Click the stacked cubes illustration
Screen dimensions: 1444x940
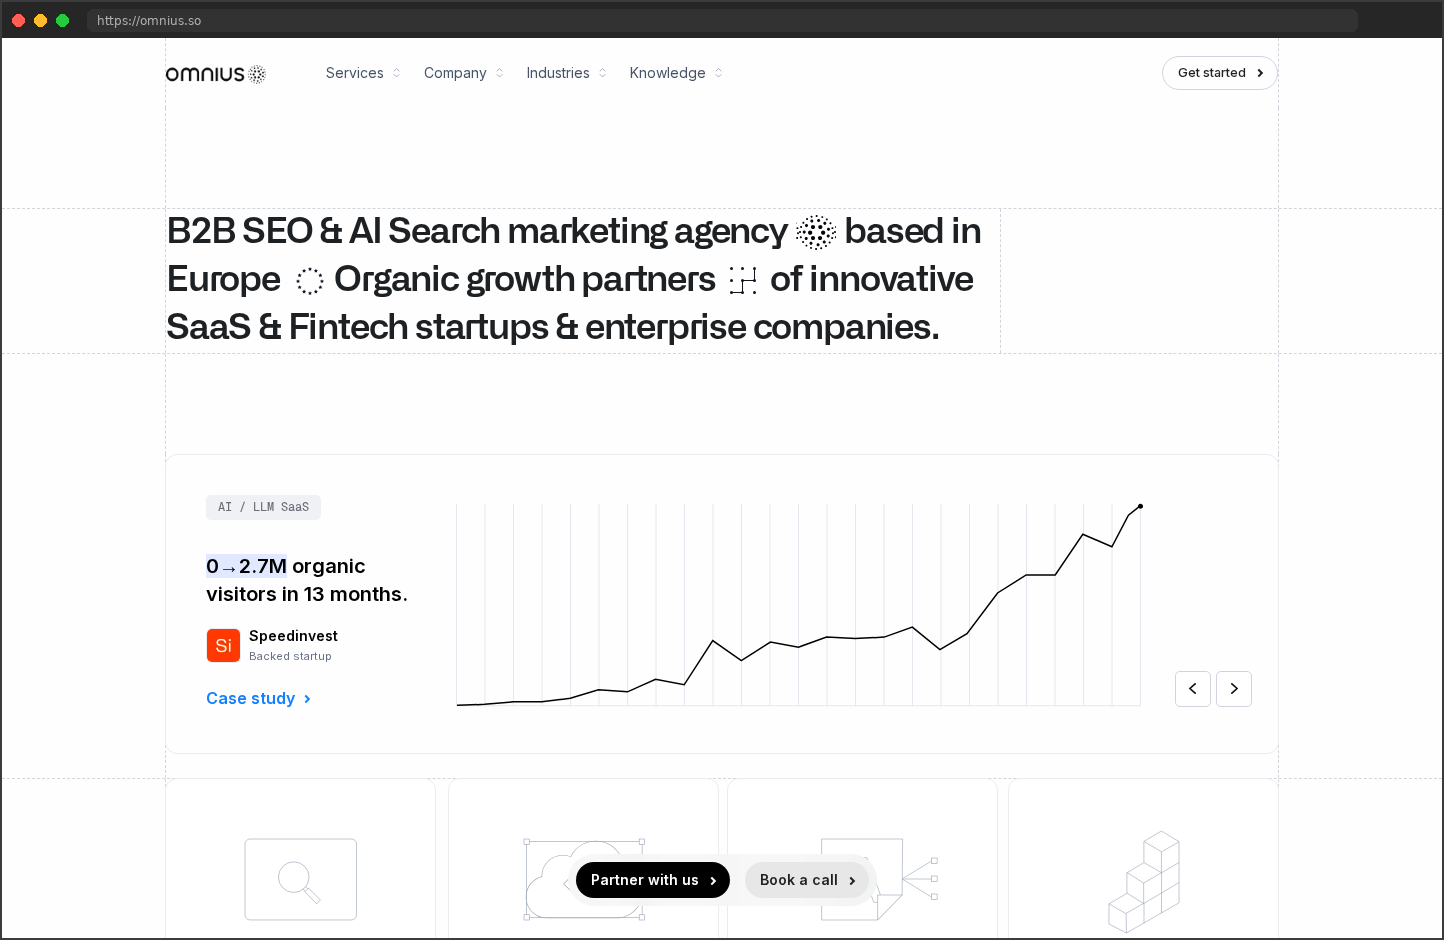pyautogui.click(x=1144, y=882)
